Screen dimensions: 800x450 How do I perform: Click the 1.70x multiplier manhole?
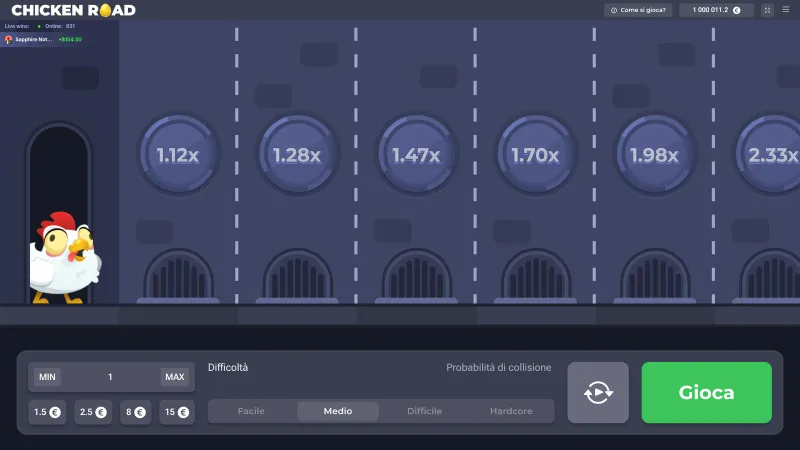coord(535,155)
